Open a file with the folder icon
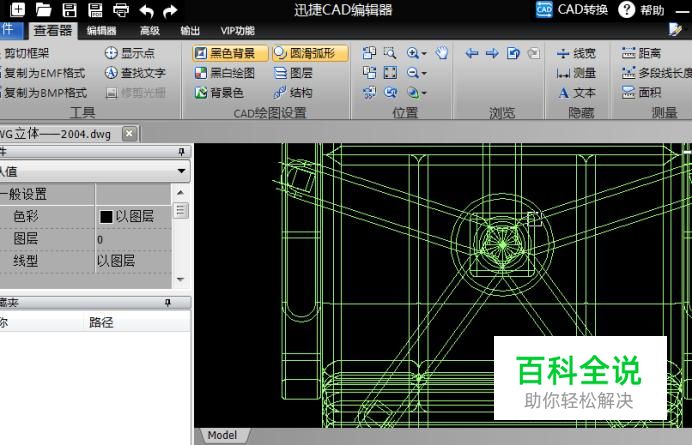The image size is (692, 445). click(x=43, y=9)
